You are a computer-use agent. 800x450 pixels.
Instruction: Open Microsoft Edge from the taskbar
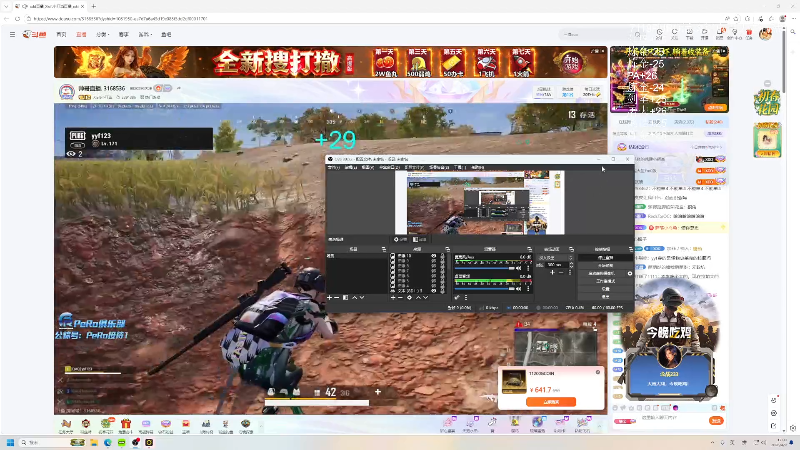tap(108, 442)
